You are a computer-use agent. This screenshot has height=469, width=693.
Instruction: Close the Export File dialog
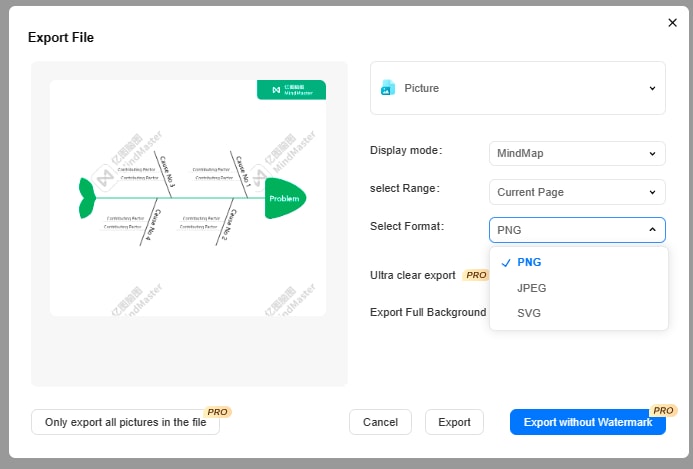pos(672,22)
